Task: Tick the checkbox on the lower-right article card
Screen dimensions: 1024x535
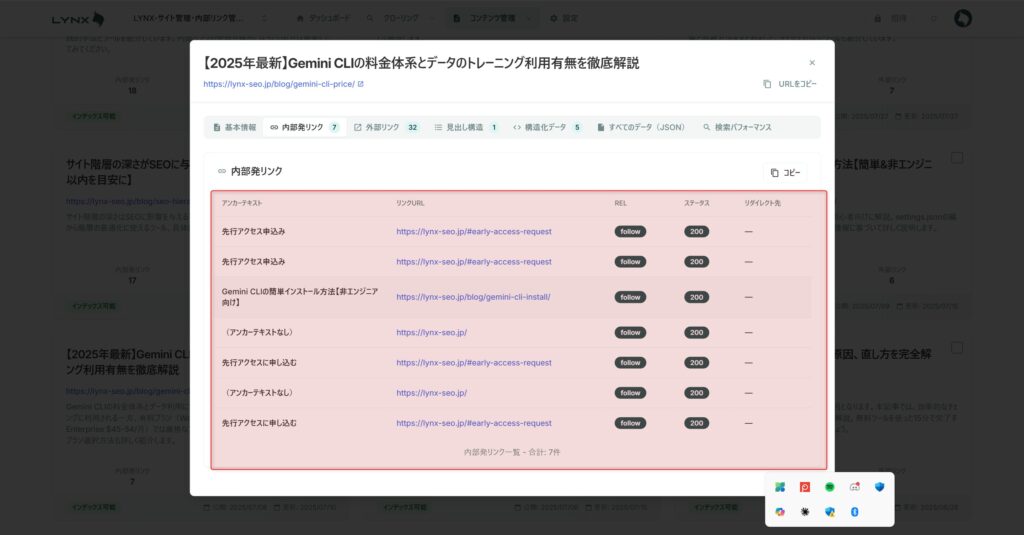Action: pos(957,348)
